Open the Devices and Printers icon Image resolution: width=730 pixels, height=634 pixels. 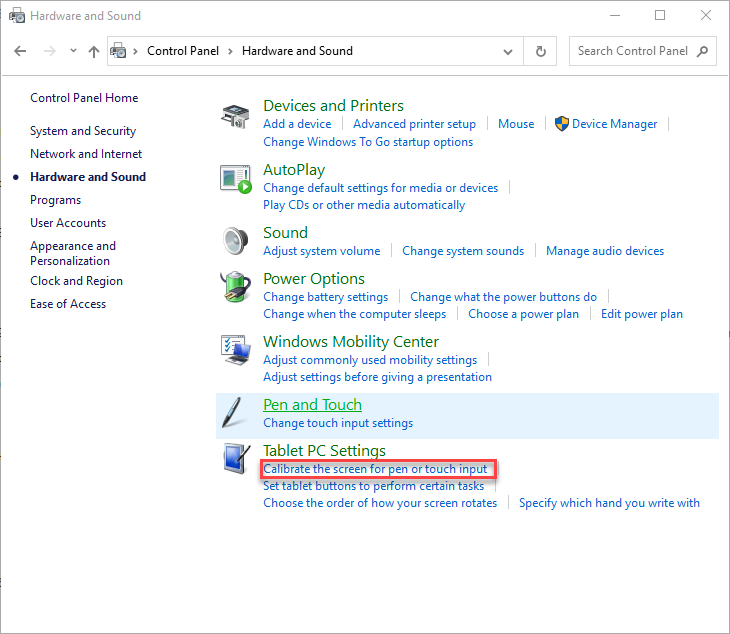[x=236, y=116]
